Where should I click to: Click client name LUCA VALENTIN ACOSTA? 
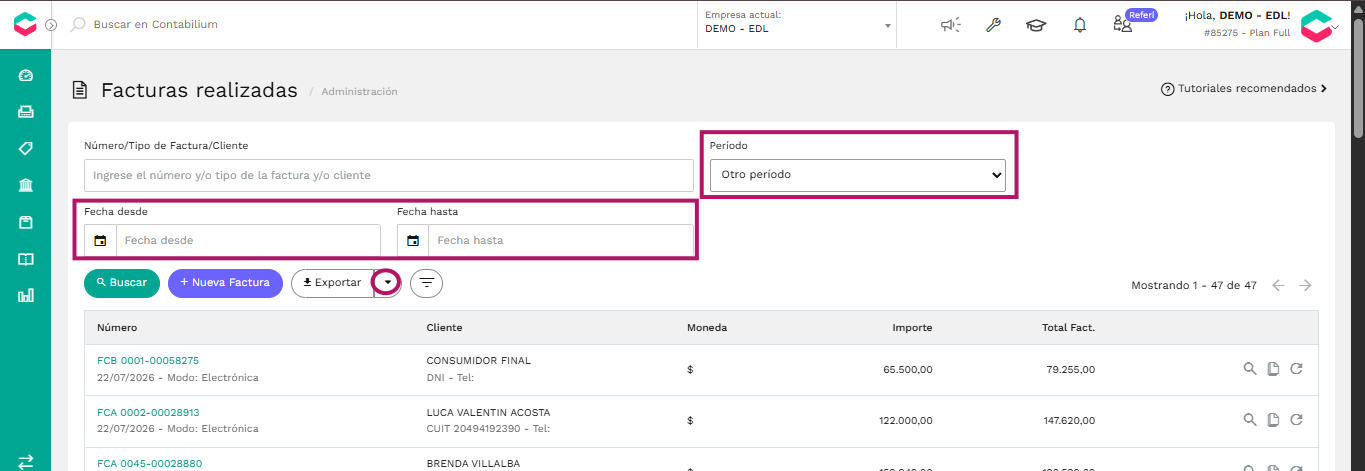click(488, 412)
